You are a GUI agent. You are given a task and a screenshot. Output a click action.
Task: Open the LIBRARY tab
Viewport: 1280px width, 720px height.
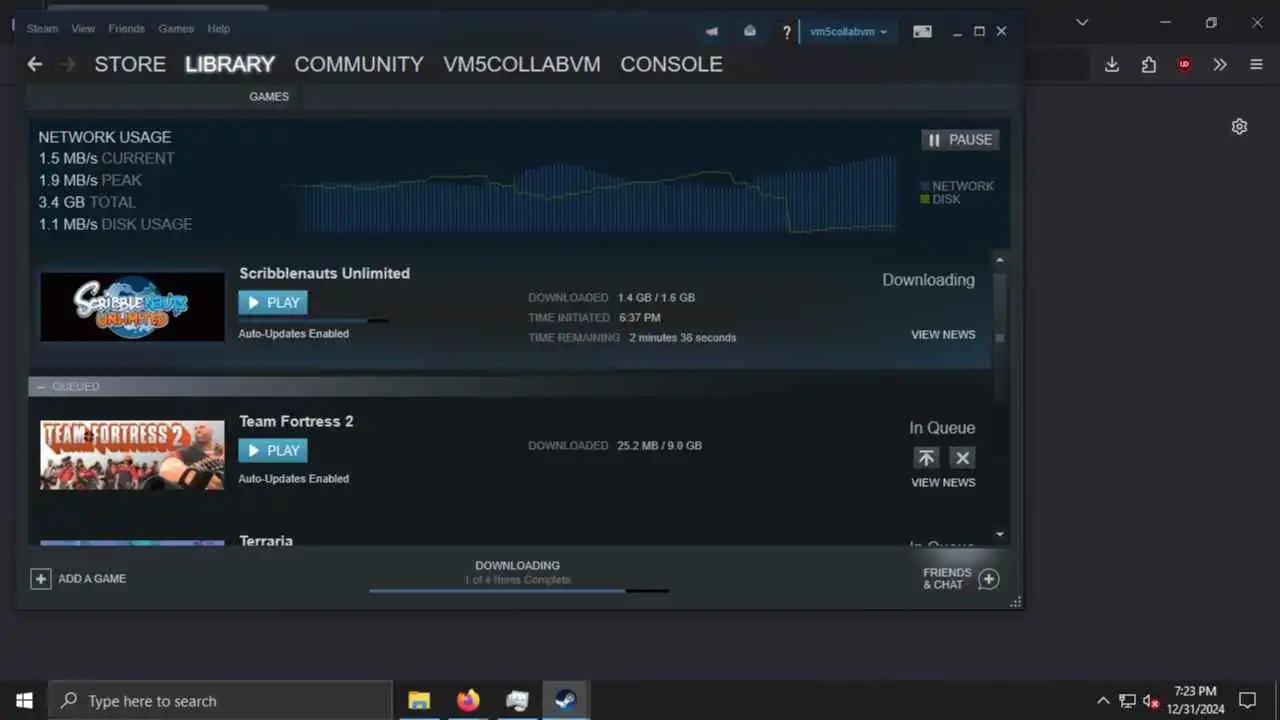point(230,64)
